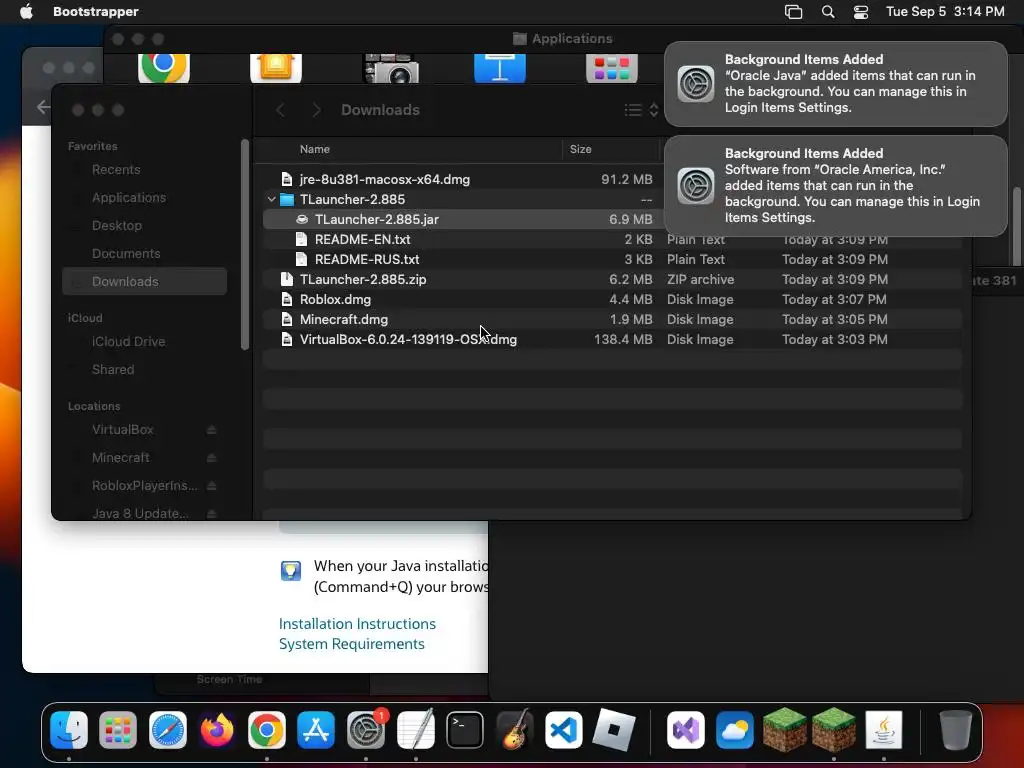This screenshot has width=1024, height=768.
Task: Open Control Center in menu bar
Action: tap(861, 12)
